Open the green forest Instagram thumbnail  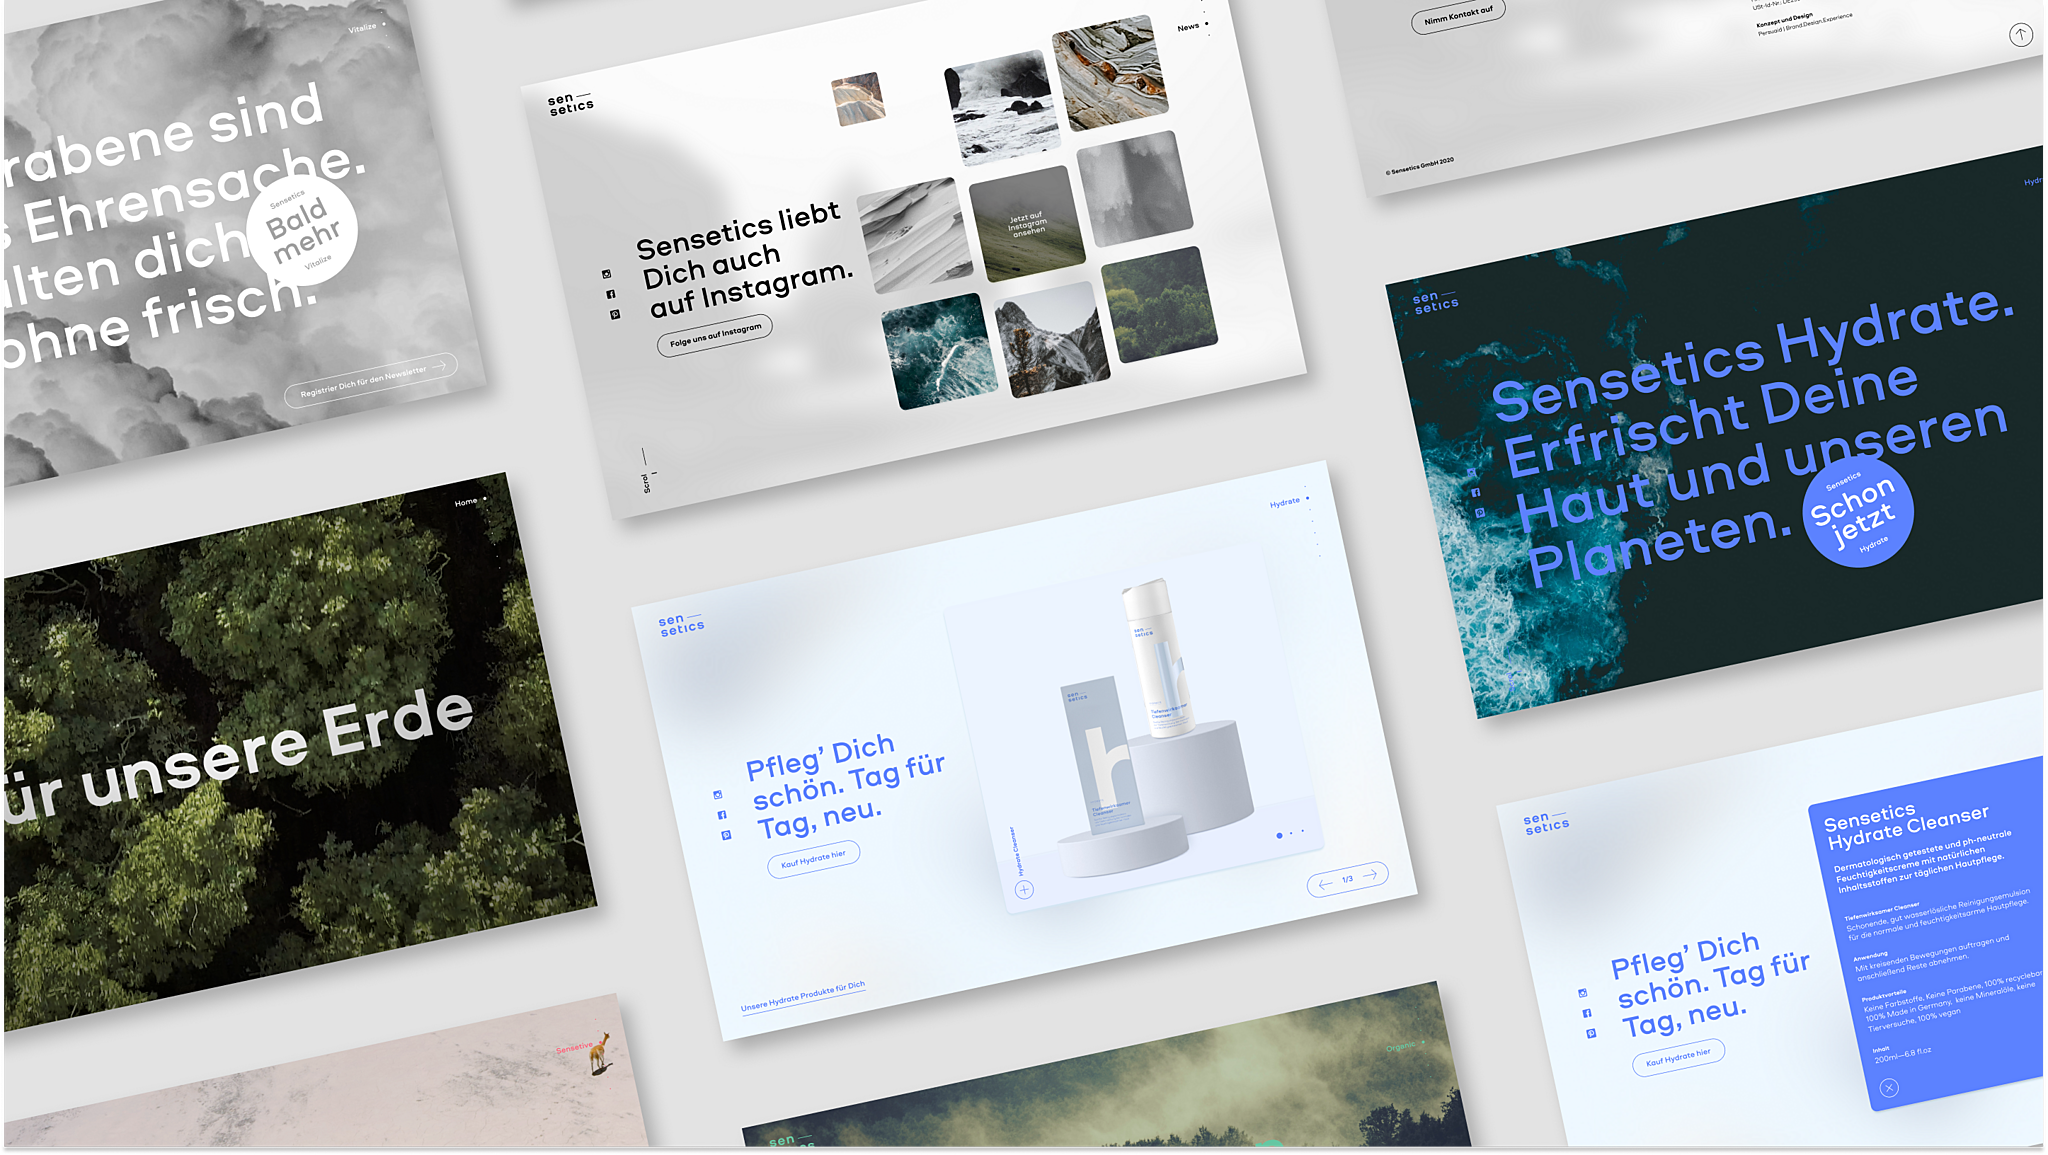coord(1160,305)
